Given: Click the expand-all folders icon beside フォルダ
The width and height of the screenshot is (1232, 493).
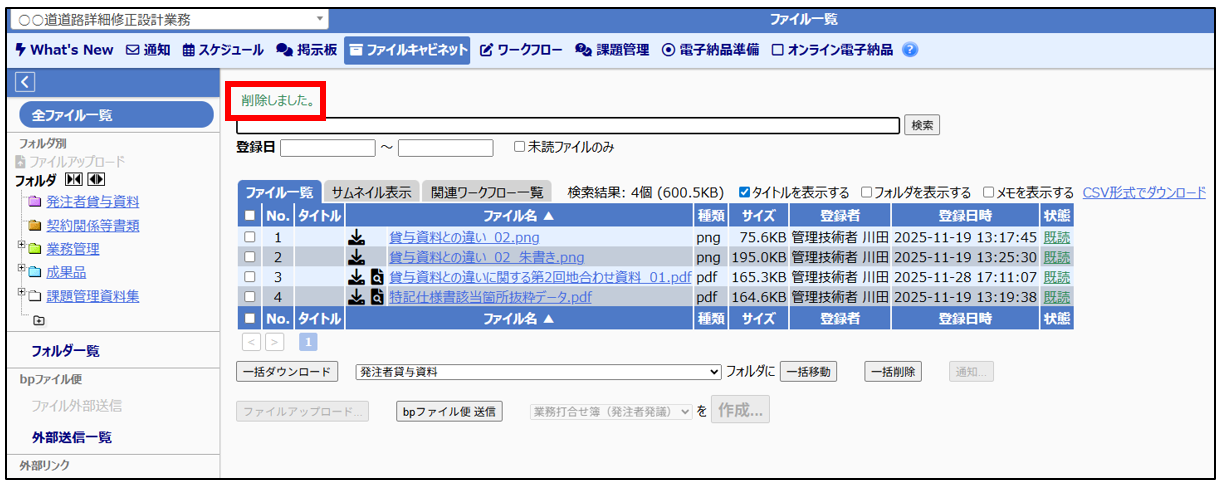Looking at the screenshot, I should coord(96,181).
